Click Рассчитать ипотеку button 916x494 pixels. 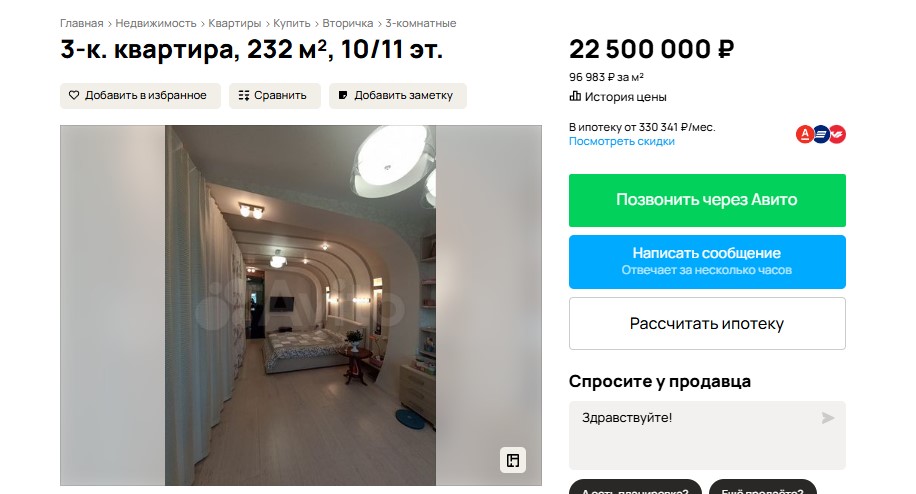(x=707, y=323)
